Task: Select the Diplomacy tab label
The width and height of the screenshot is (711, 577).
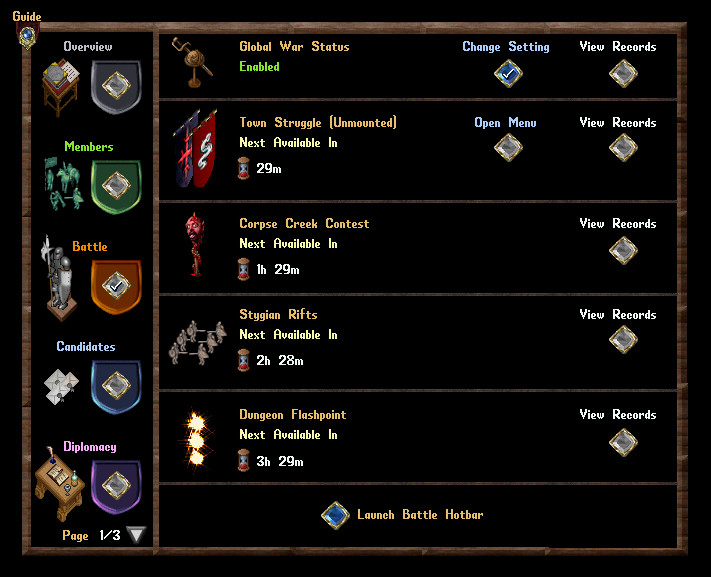Action: pos(90,447)
